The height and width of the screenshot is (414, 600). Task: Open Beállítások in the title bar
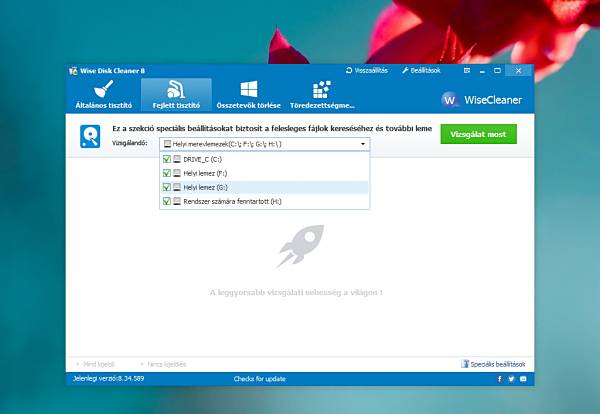424,71
